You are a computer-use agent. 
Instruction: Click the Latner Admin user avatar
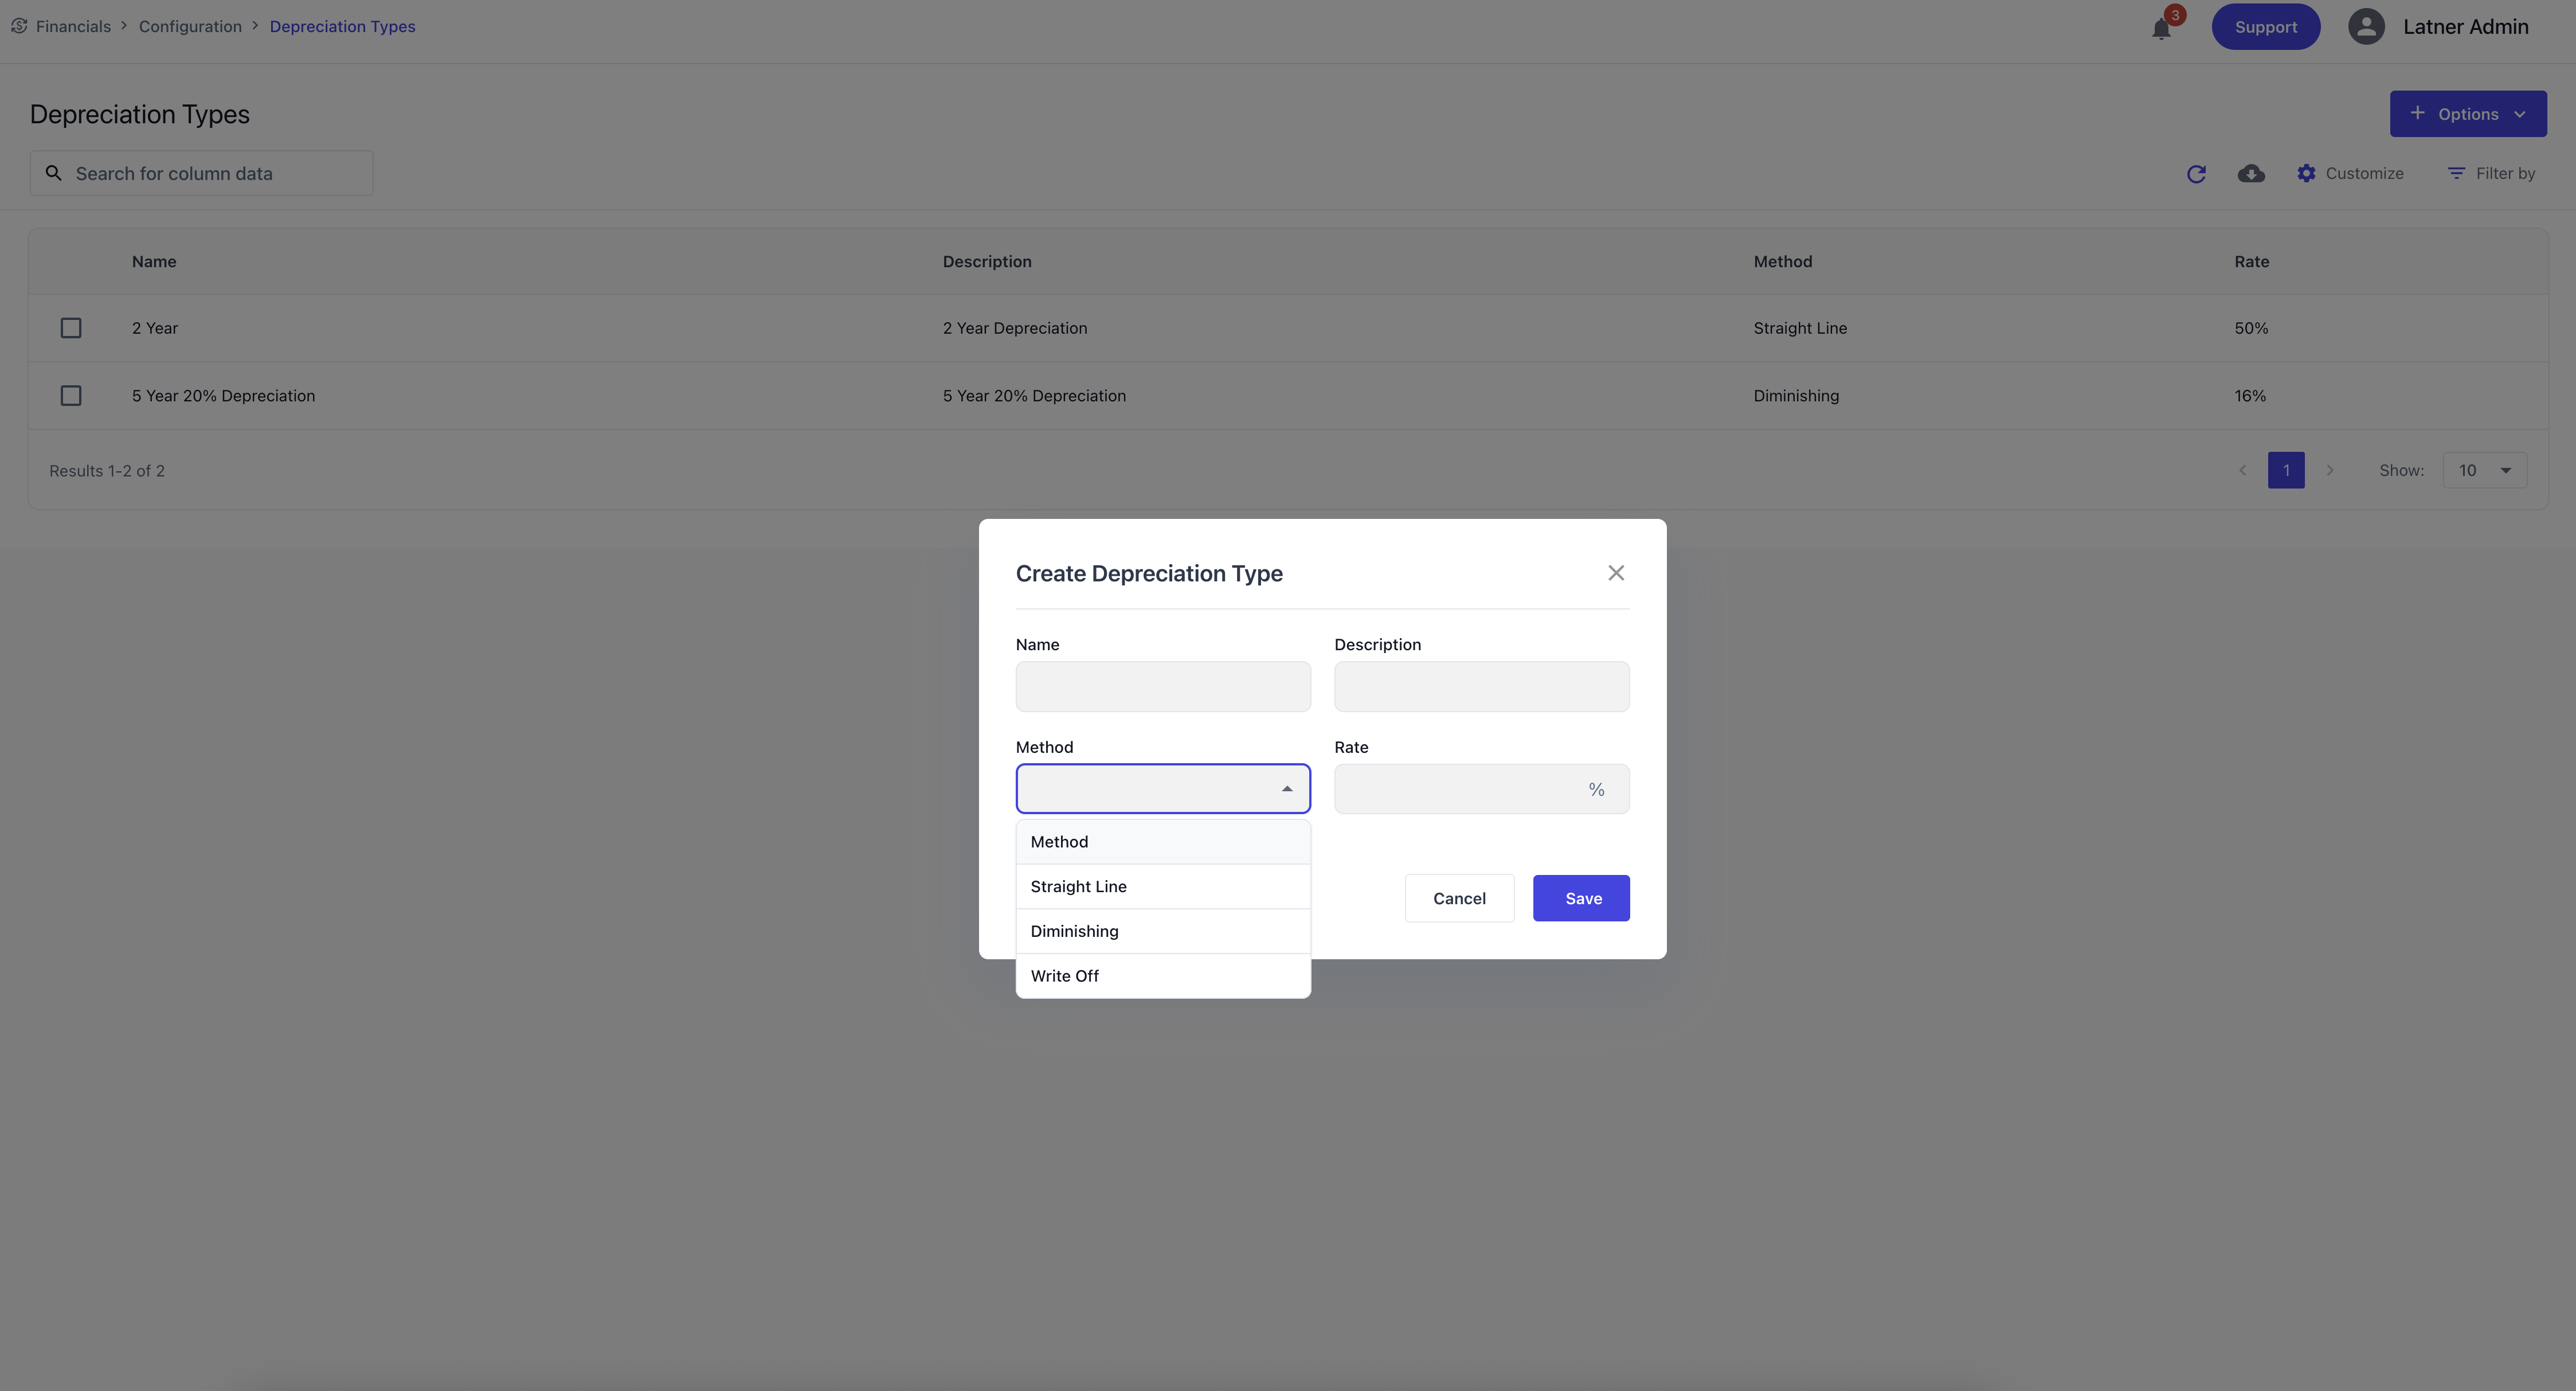pyautogui.click(x=2366, y=27)
